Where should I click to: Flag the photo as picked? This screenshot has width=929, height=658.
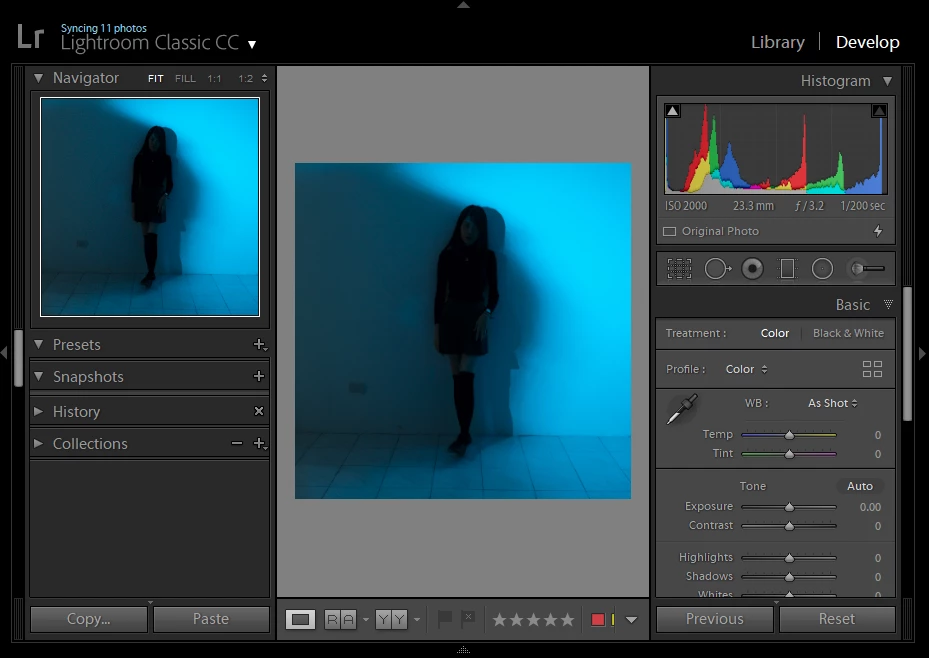click(x=444, y=619)
